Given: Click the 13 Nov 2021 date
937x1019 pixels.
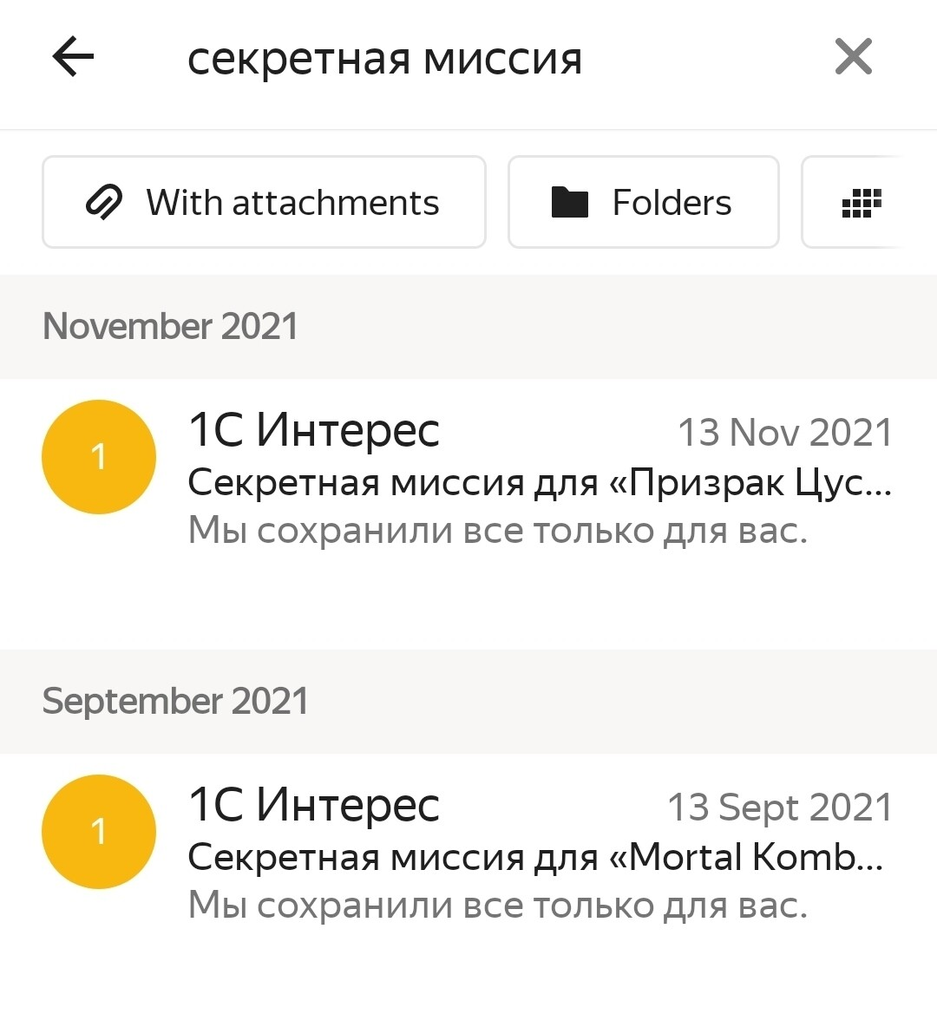Looking at the screenshot, I should (x=785, y=433).
